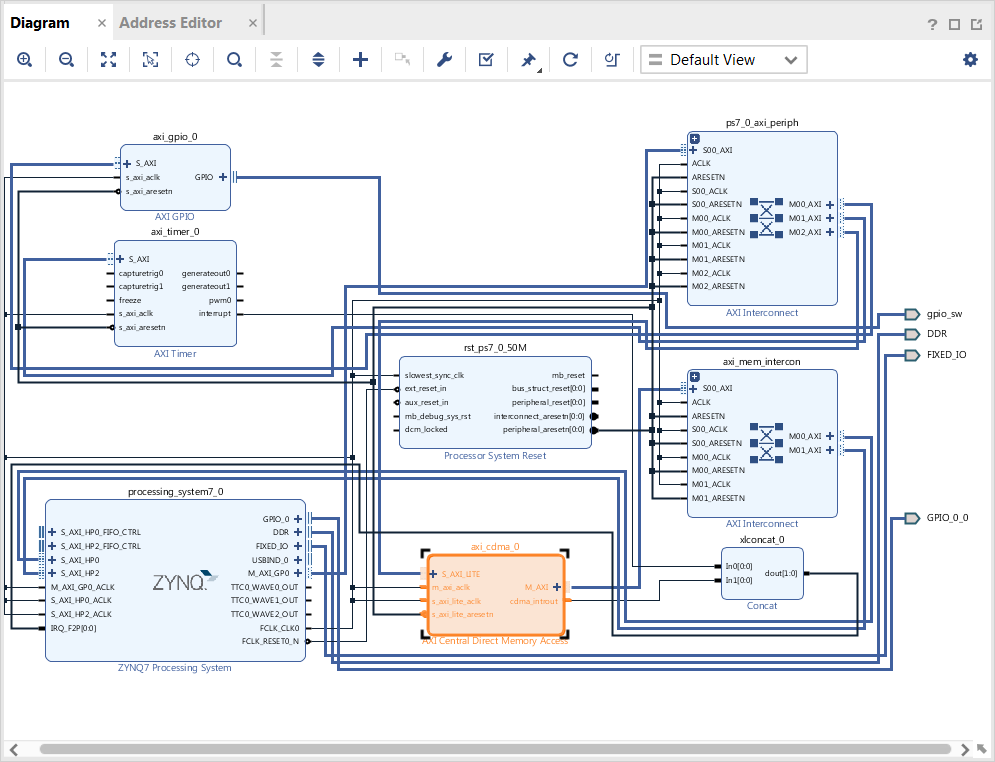Expand S_AXI port on axi_gpio_0
The image size is (995, 762).
[127, 163]
